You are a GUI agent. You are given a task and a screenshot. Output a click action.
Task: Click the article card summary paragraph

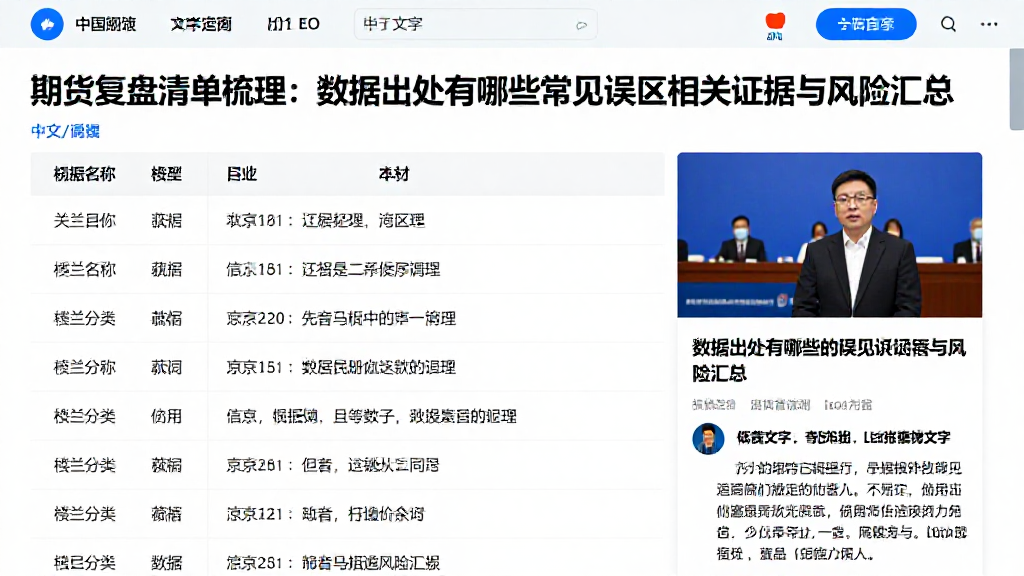pos(841,511)
